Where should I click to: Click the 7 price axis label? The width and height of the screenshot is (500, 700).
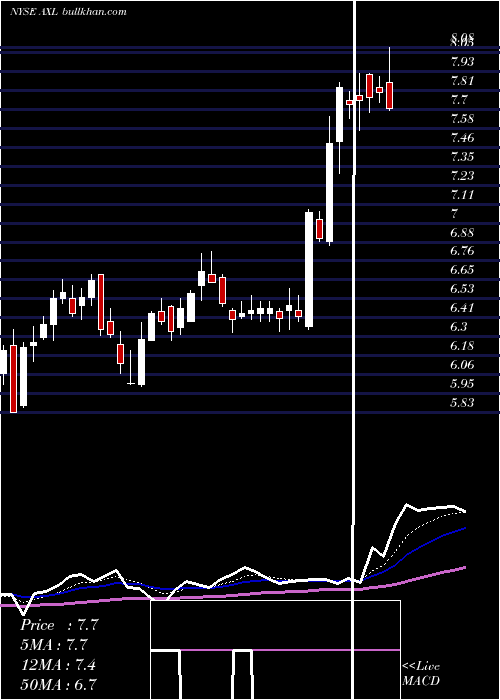click(x=454, y=213)
